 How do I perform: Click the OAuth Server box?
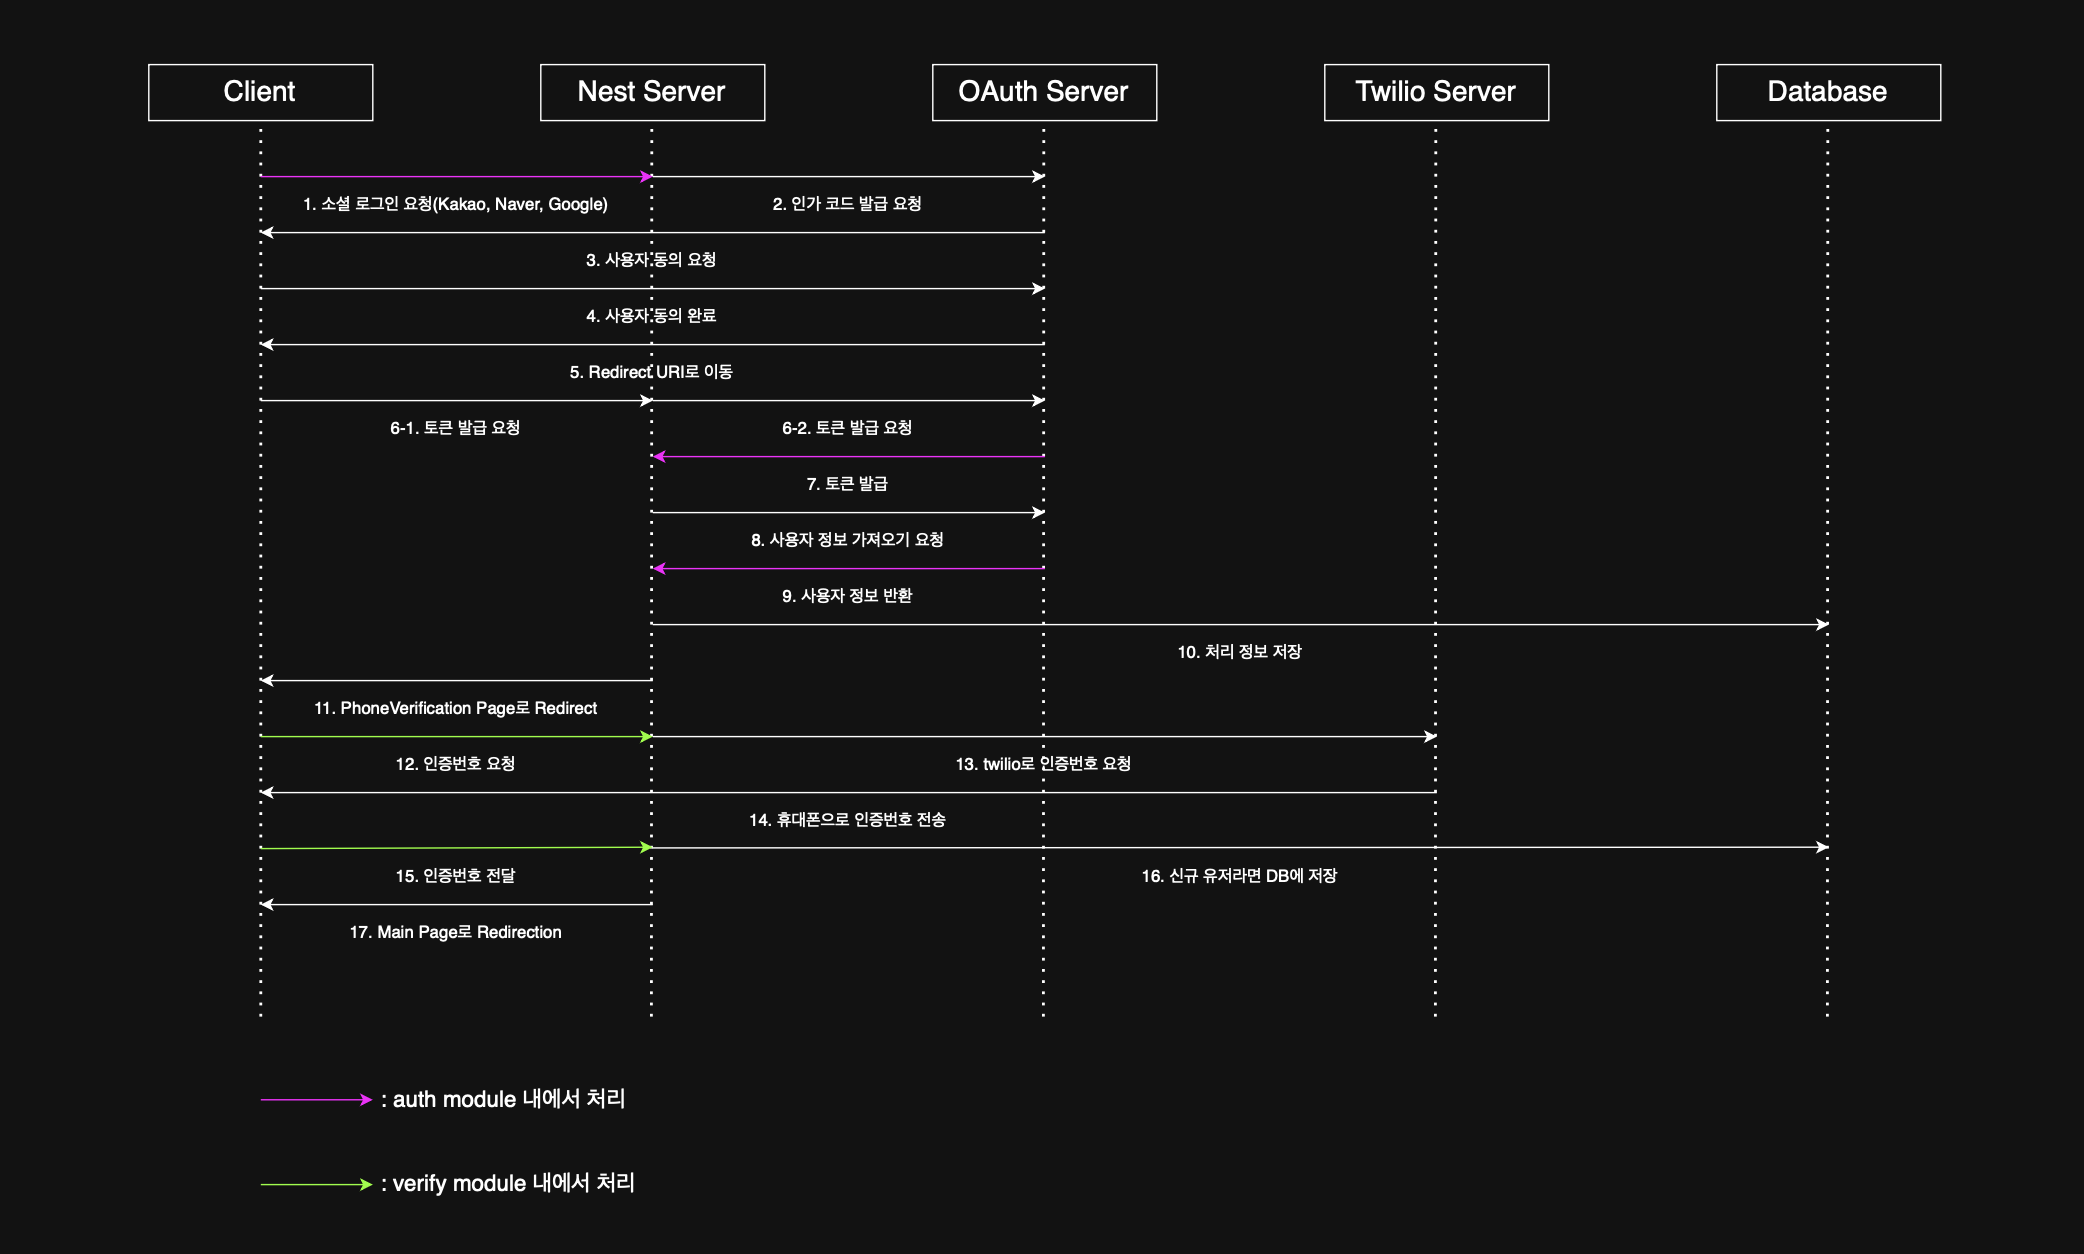1044,92
